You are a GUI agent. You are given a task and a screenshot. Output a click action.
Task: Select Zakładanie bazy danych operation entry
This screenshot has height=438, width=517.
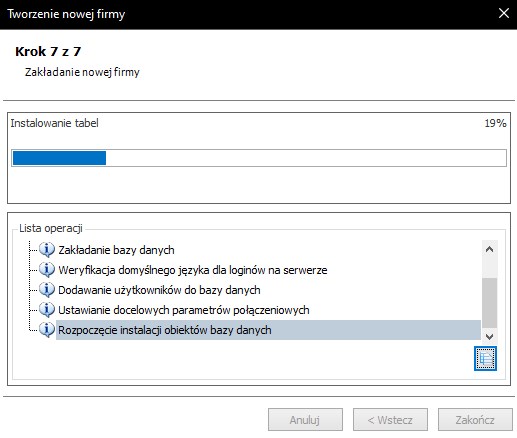116,250
